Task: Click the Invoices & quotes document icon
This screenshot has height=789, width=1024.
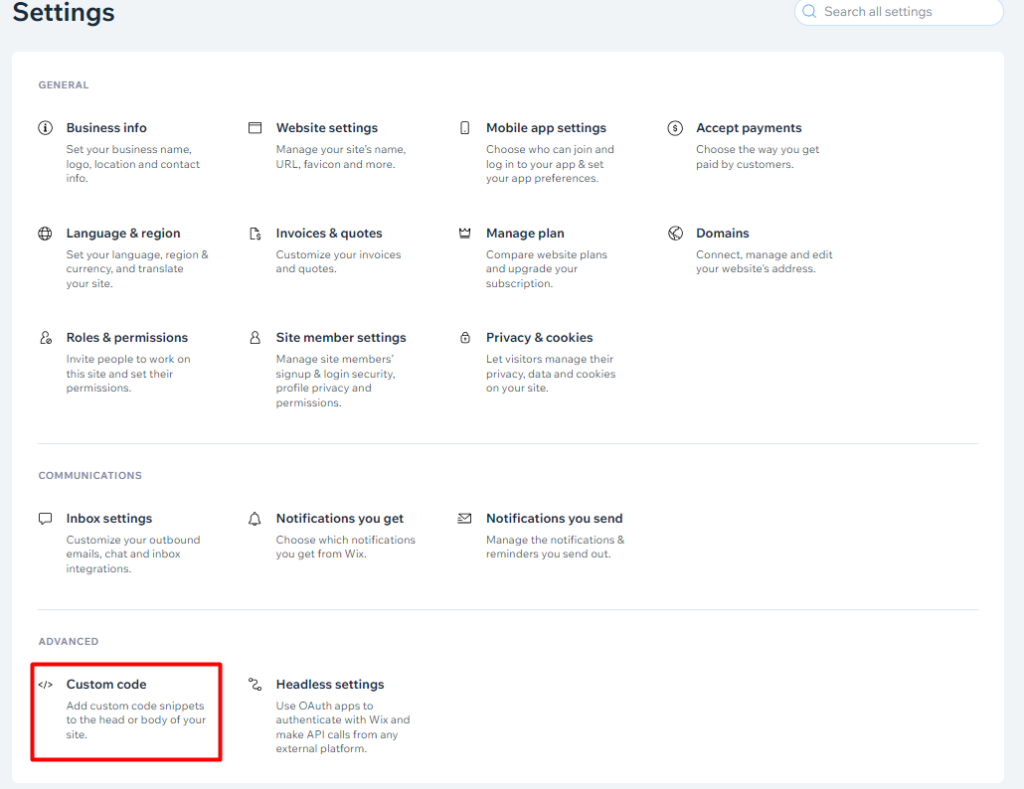Action: (x=255, y=233)
